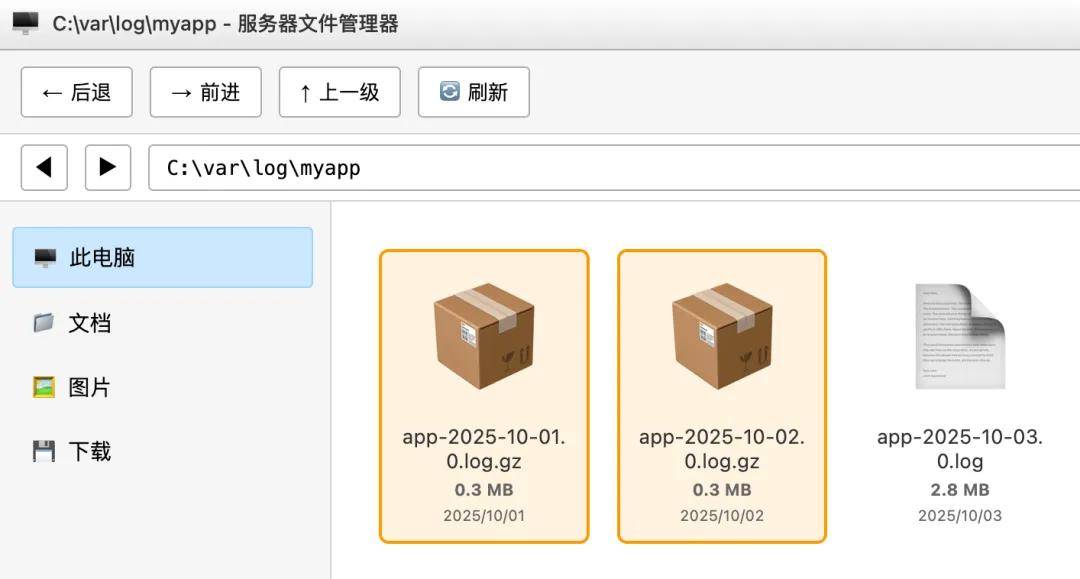Open 图片 in the sidebar

coord(89,387)
